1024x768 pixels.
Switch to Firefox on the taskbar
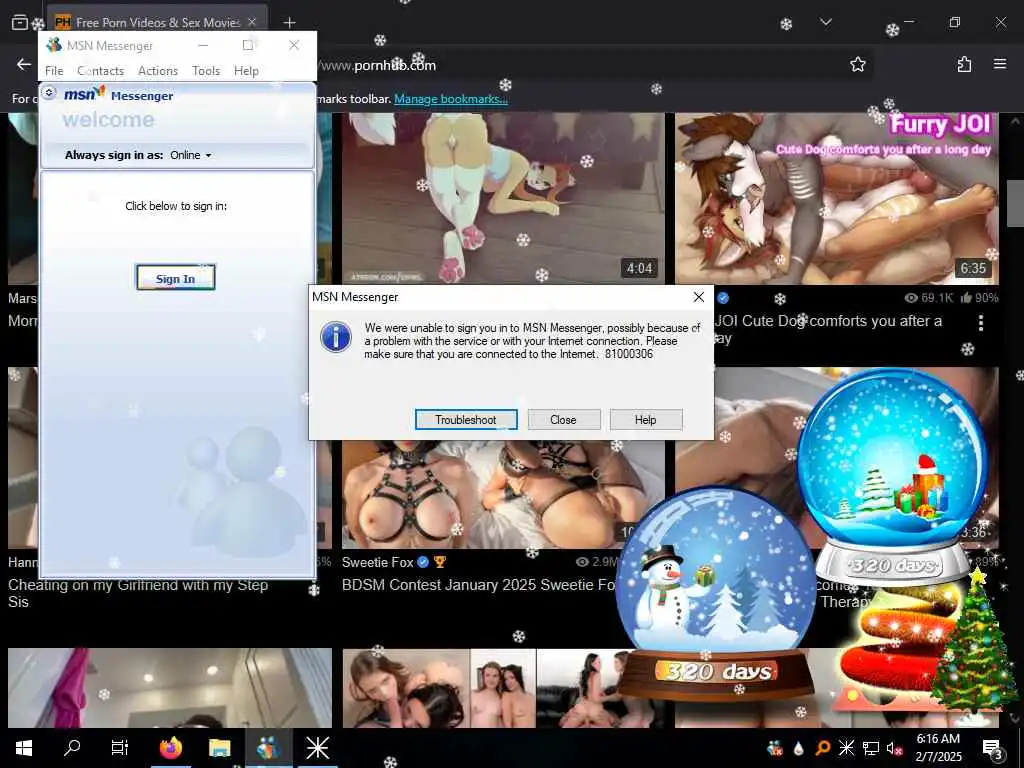(170, 748)
